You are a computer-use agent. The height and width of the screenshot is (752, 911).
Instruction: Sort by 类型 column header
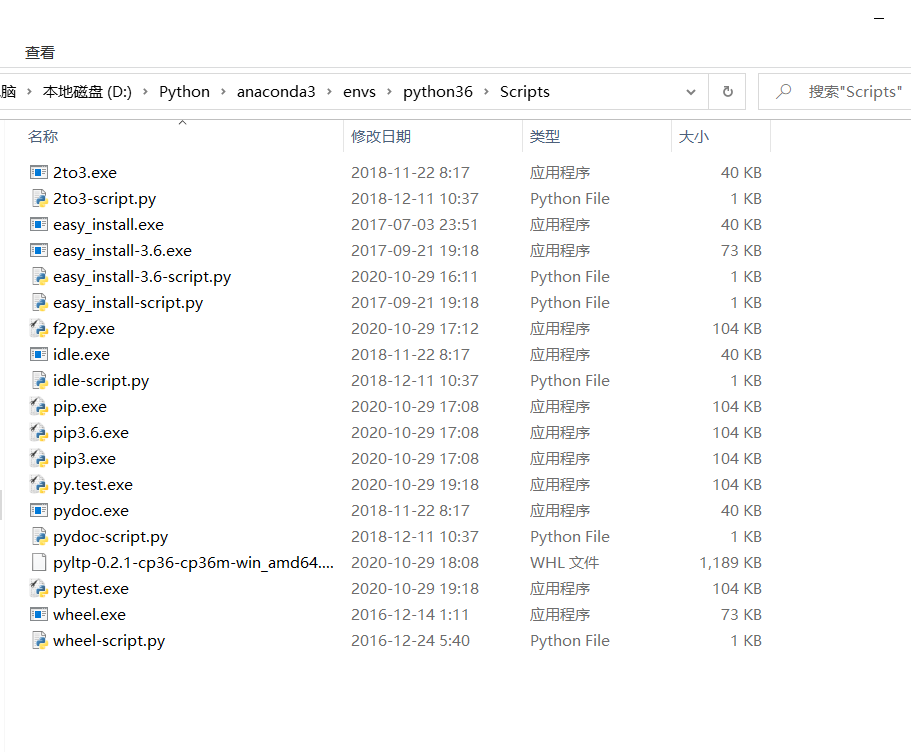pos(545,137)
